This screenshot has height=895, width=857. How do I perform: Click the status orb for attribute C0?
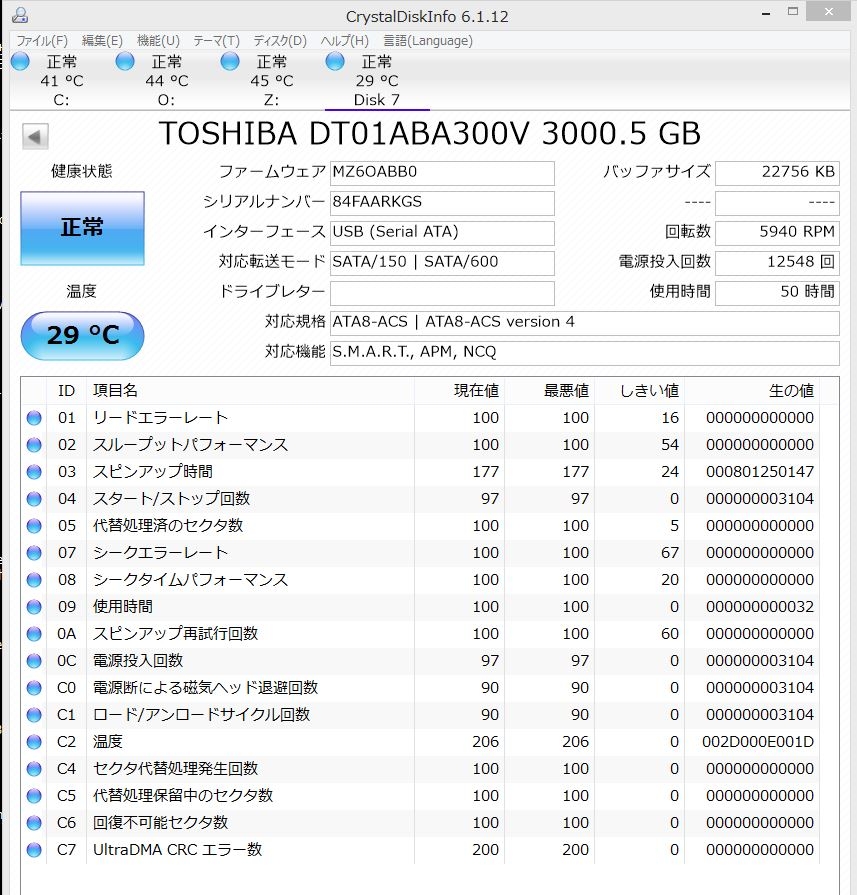(34, 688)
